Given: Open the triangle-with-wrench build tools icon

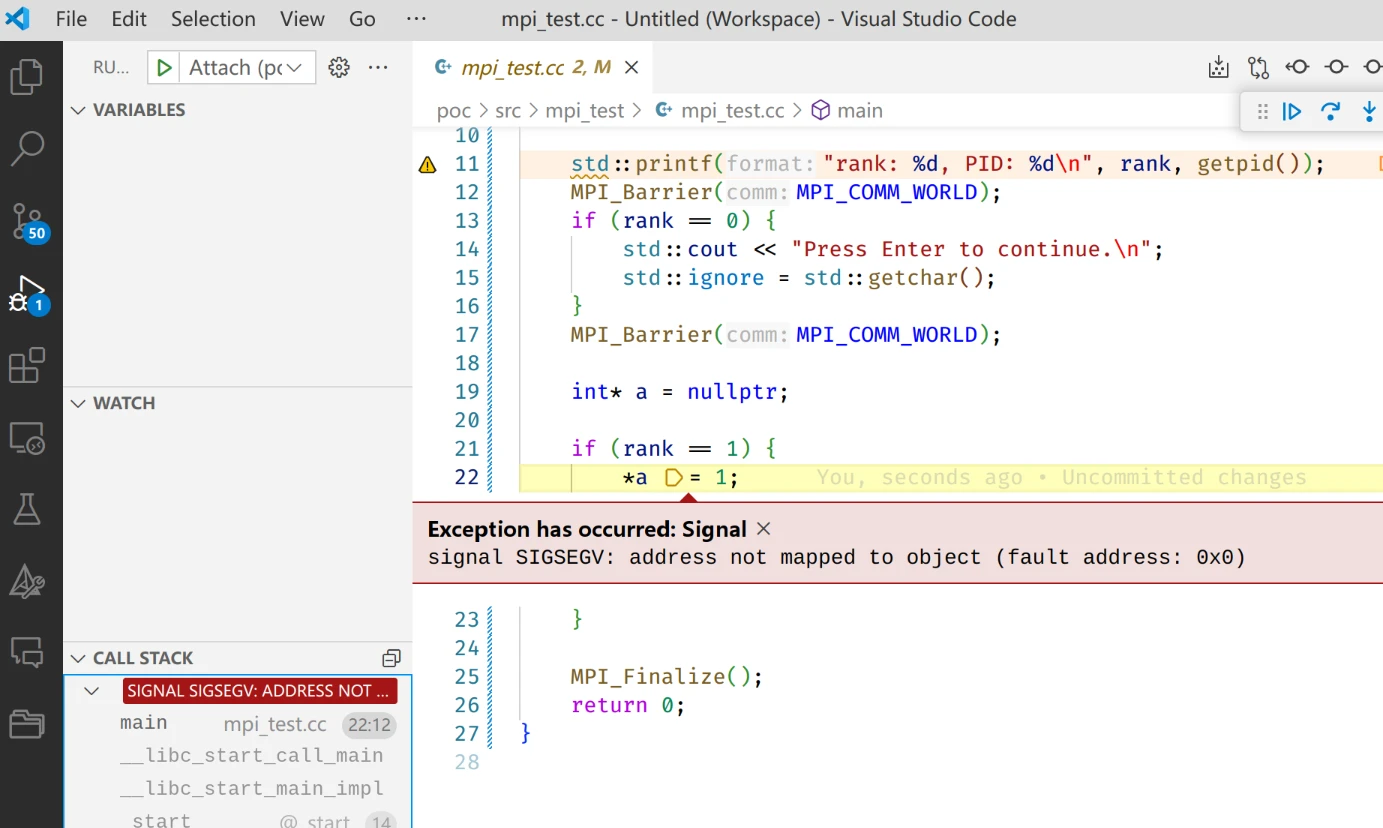Looking at the screenshot, I should coord(27,581).
